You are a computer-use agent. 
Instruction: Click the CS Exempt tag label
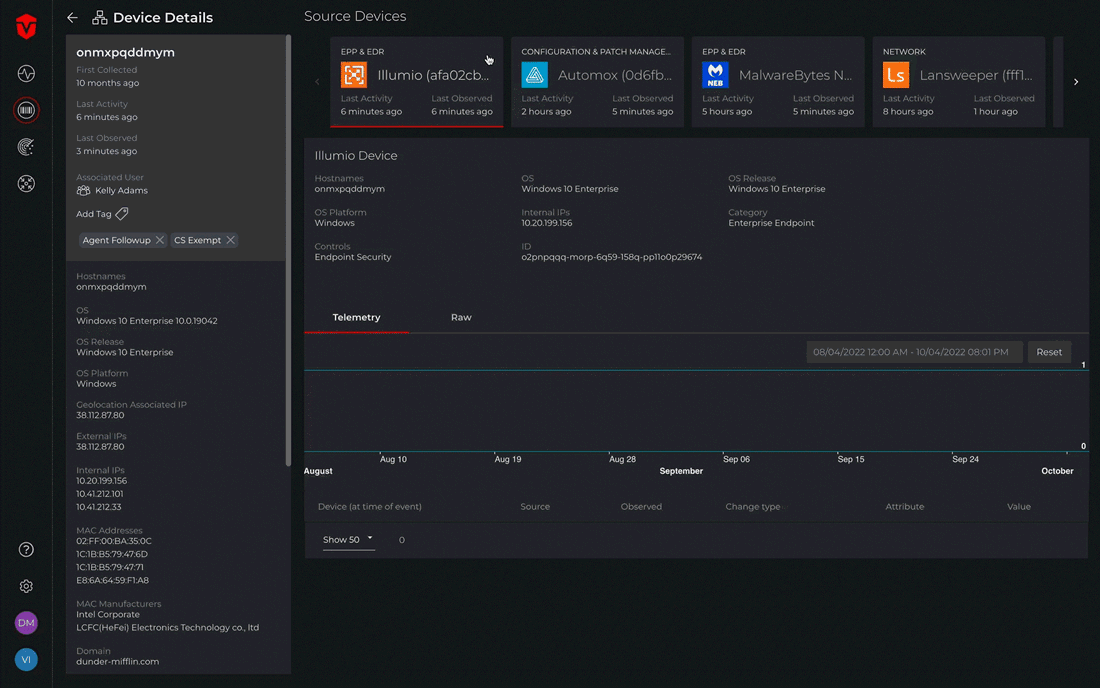click(x=197, y=240)
